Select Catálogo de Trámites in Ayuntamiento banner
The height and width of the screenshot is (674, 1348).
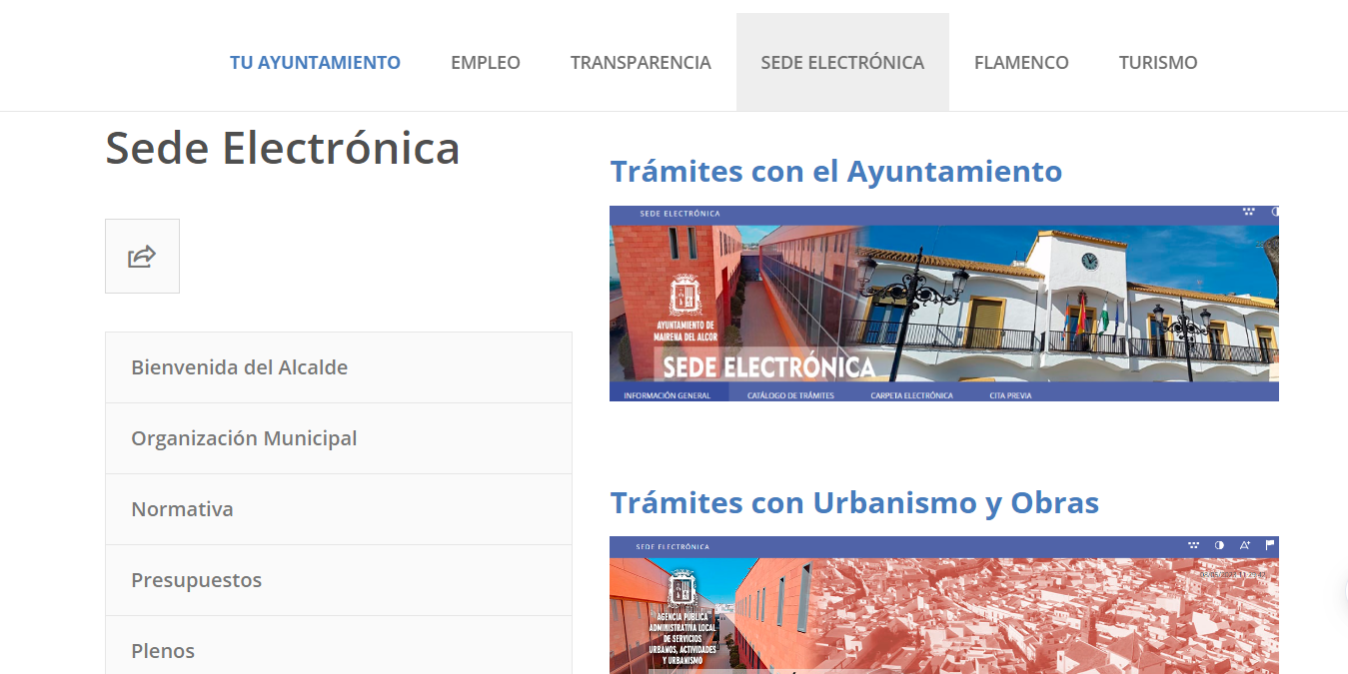(x=790, y=395)
